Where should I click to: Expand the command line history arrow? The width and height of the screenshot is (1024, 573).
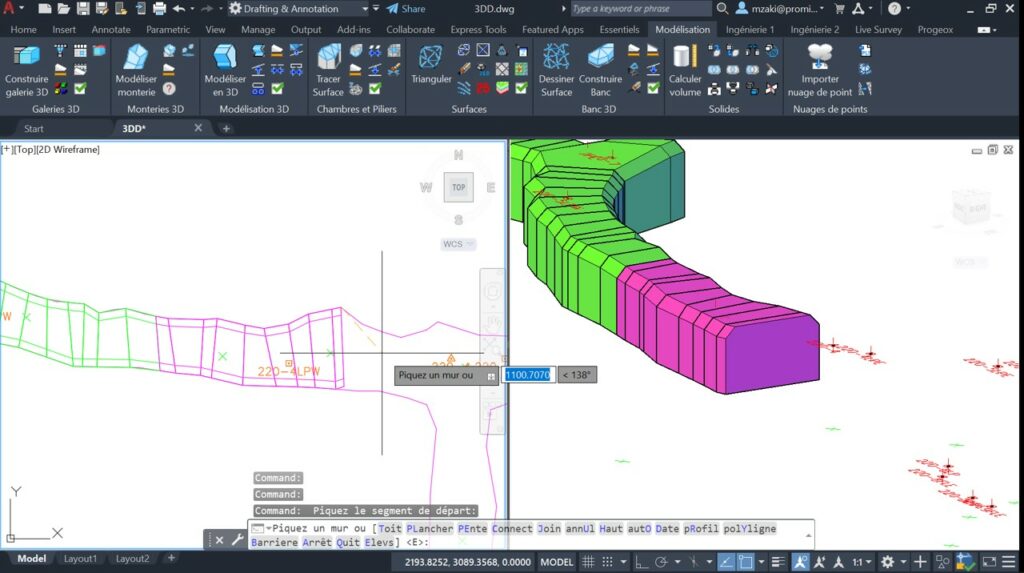pyautogui.click(x=808, y=535)
